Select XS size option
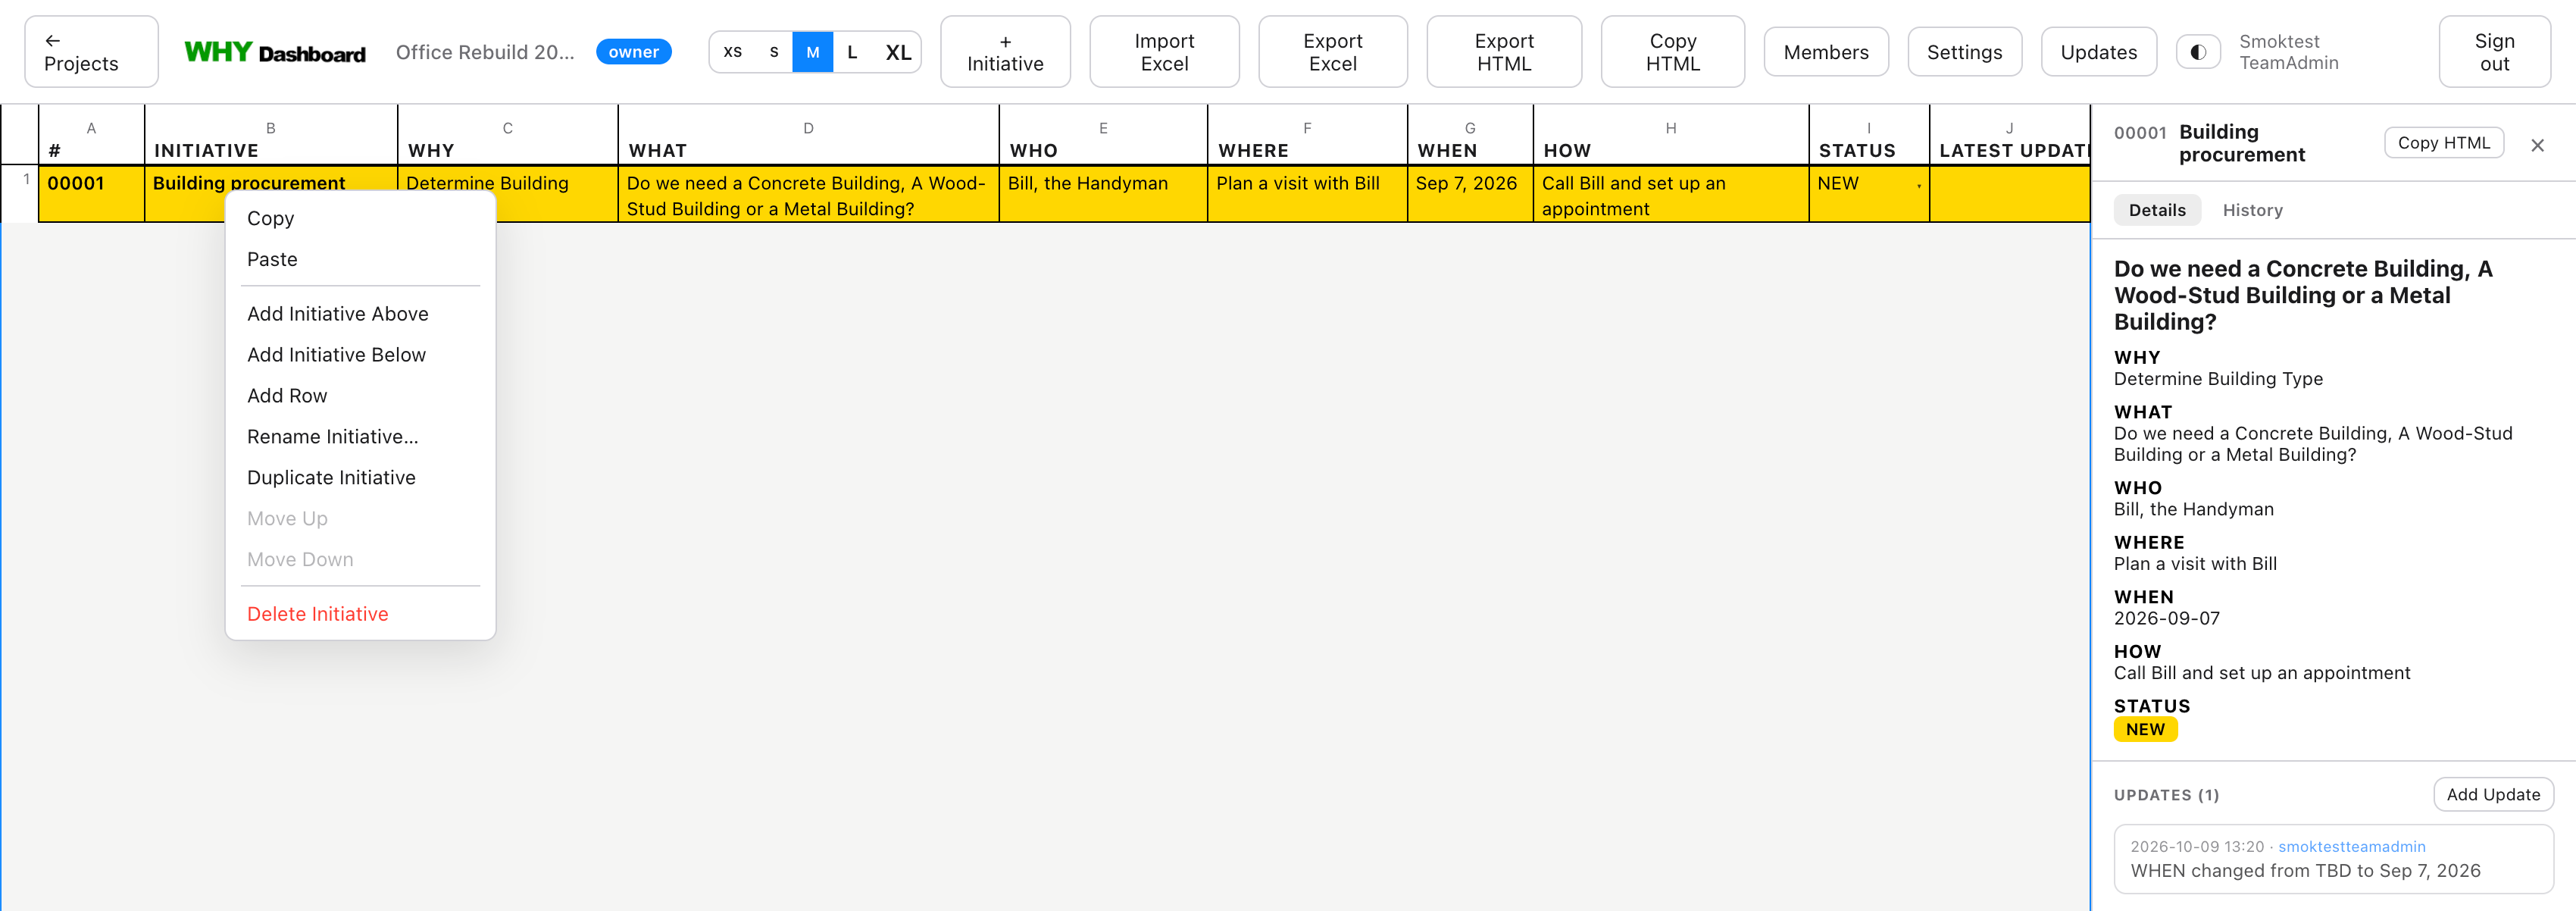This screenshot has width=2576, height=911. [x=732, y=52]
